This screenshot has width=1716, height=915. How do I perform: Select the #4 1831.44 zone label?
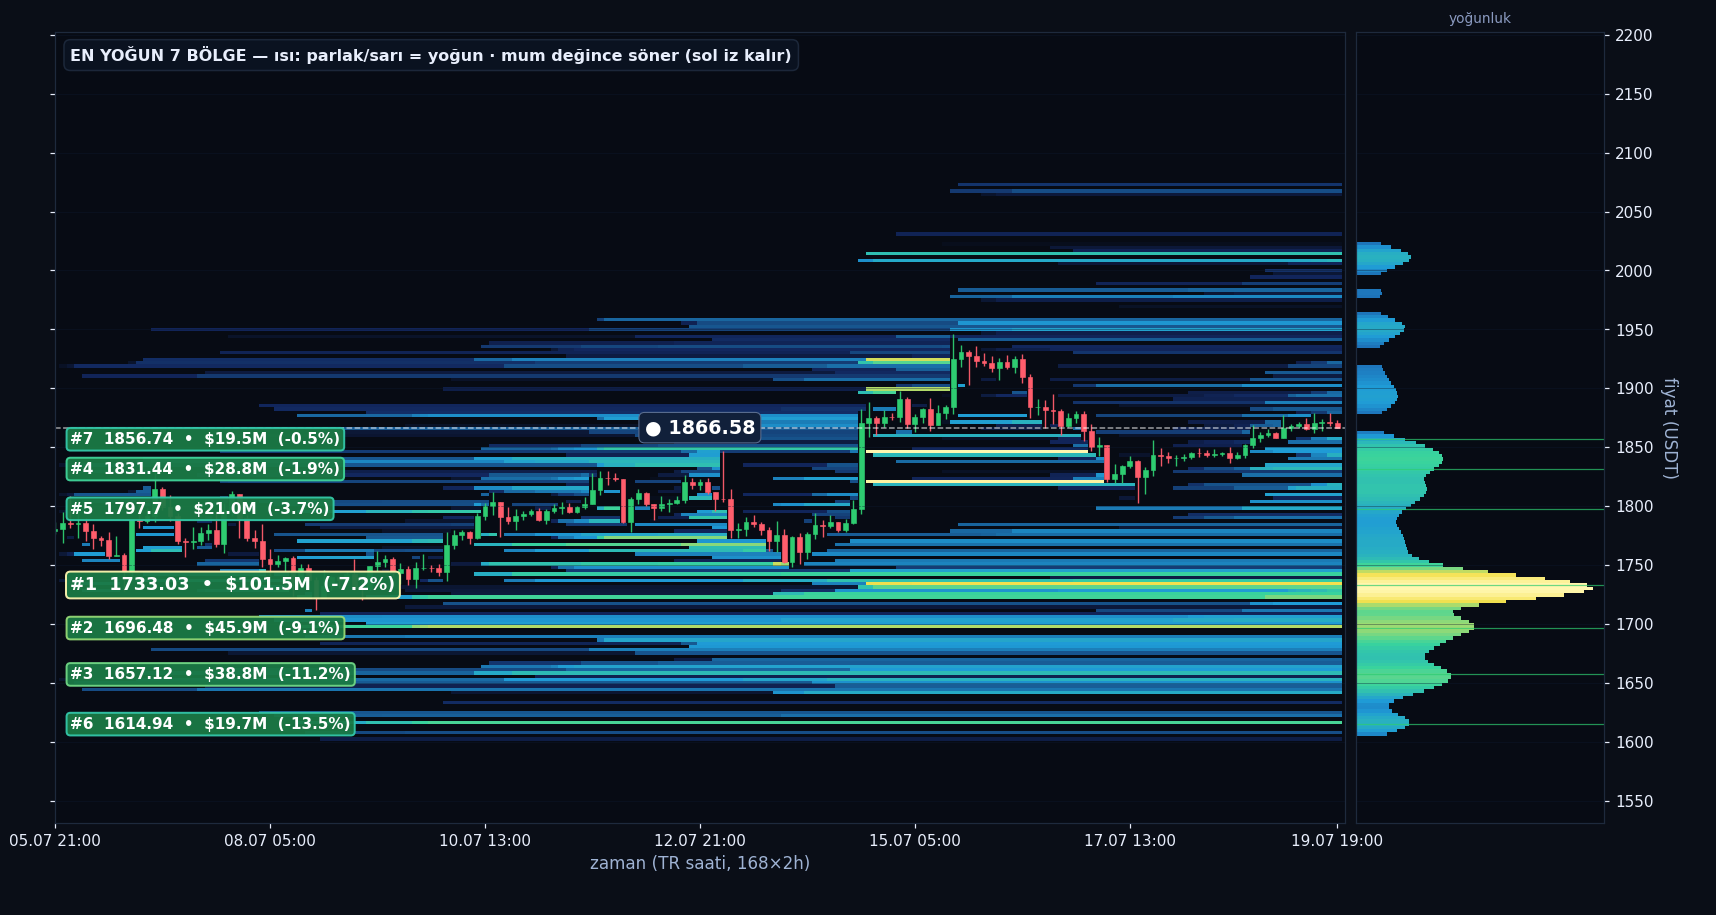(205, 469)
